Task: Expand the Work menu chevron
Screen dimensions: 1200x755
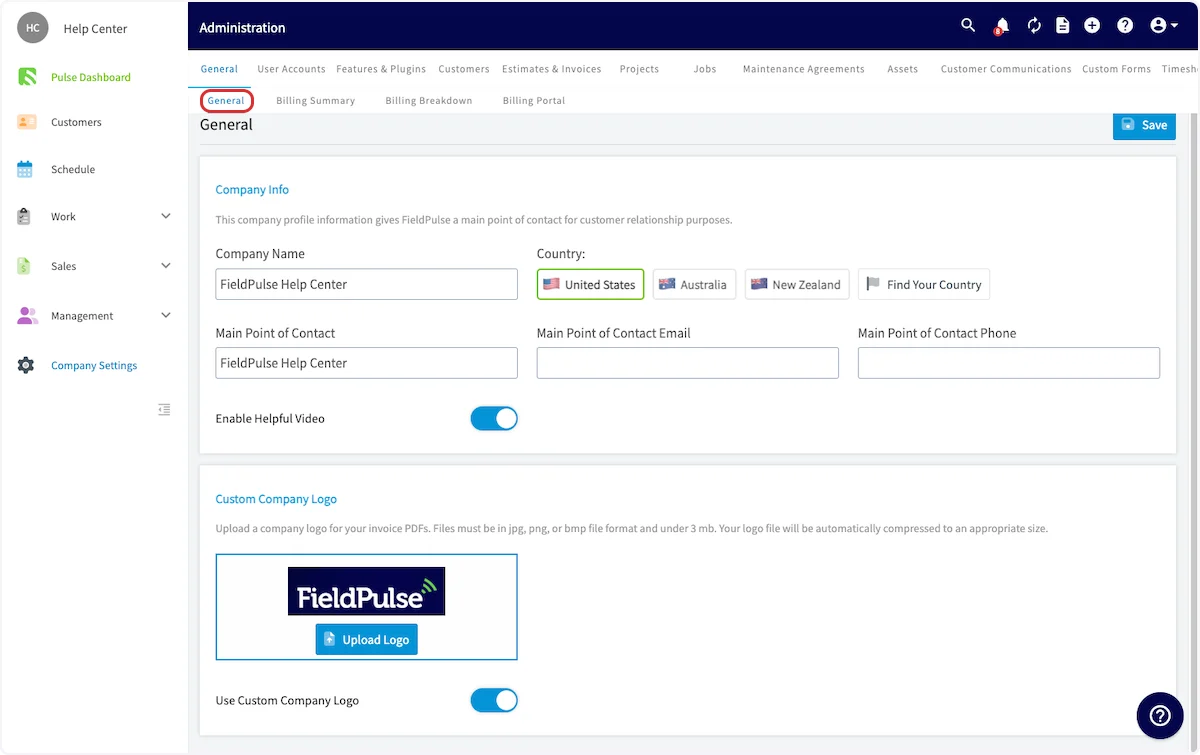Action: pos(166,216)
